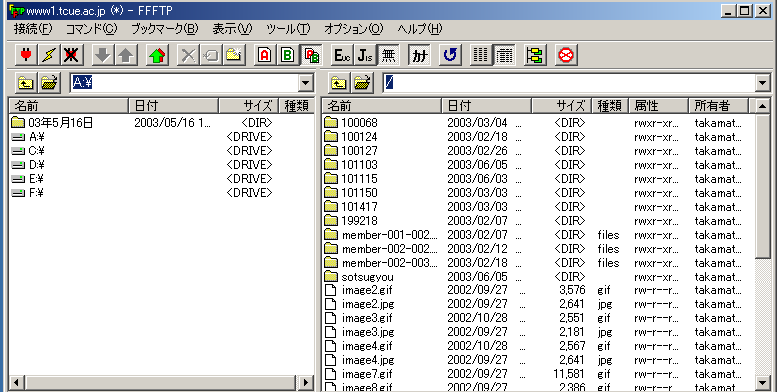777x392 pixels.
Task: Click folder icon of sotsugyou directory
Action: pos(331,277)
